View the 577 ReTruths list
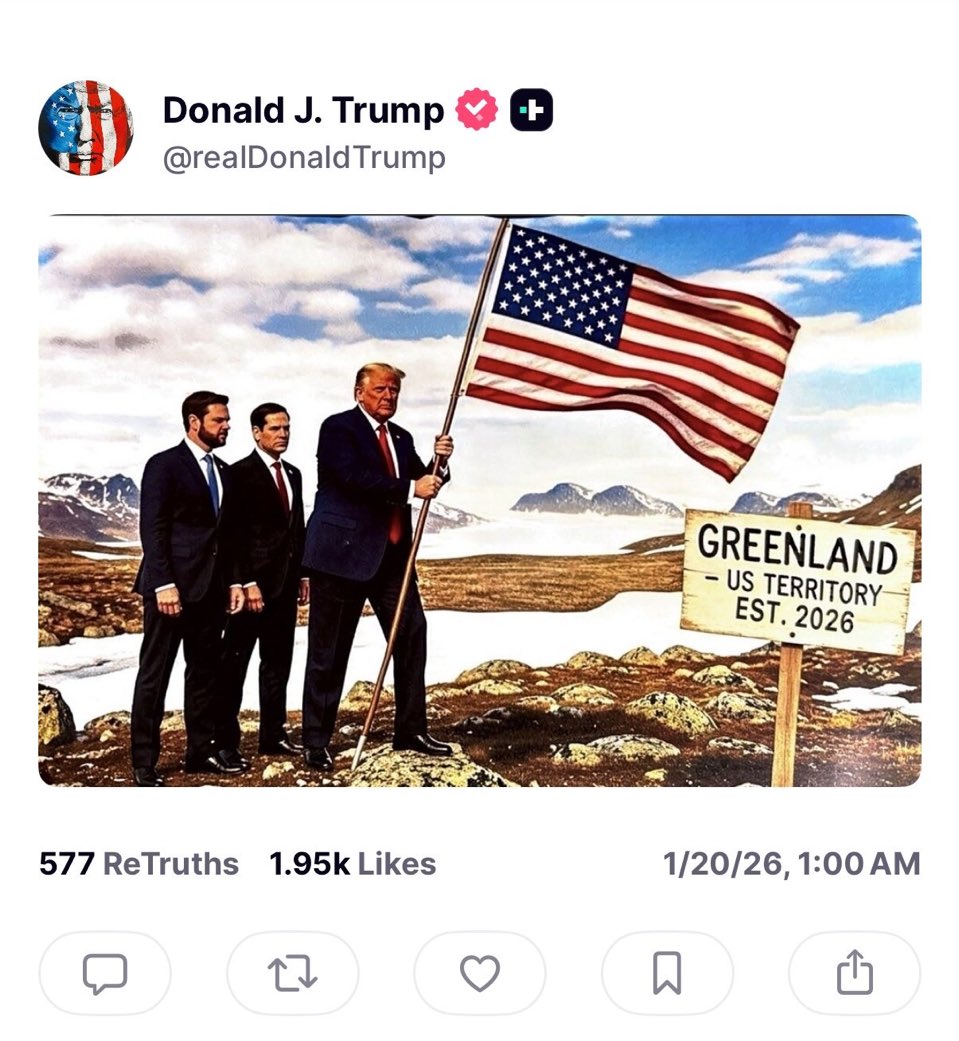Viewport: 959px width, 1041px height. tap(139, 864)
